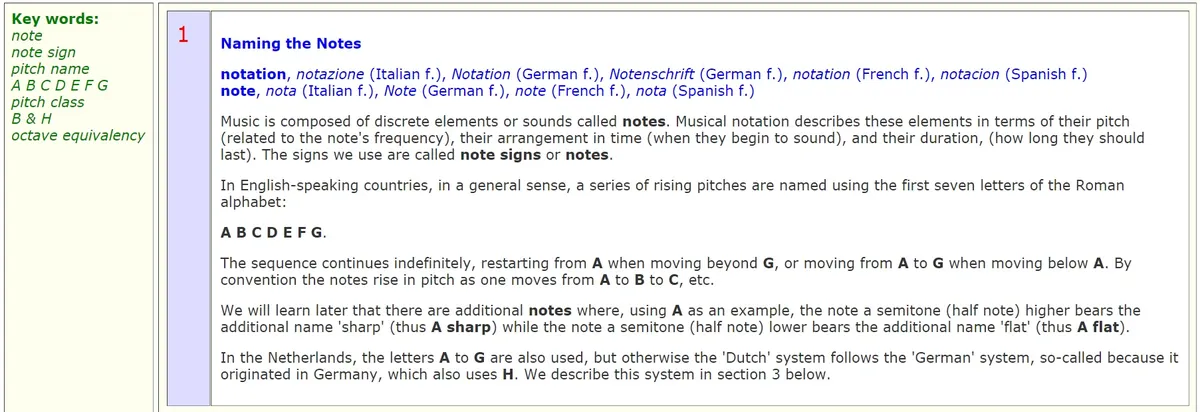Open 'octave equivalency' keyword

pyautogui.click(x=77, y=135)
